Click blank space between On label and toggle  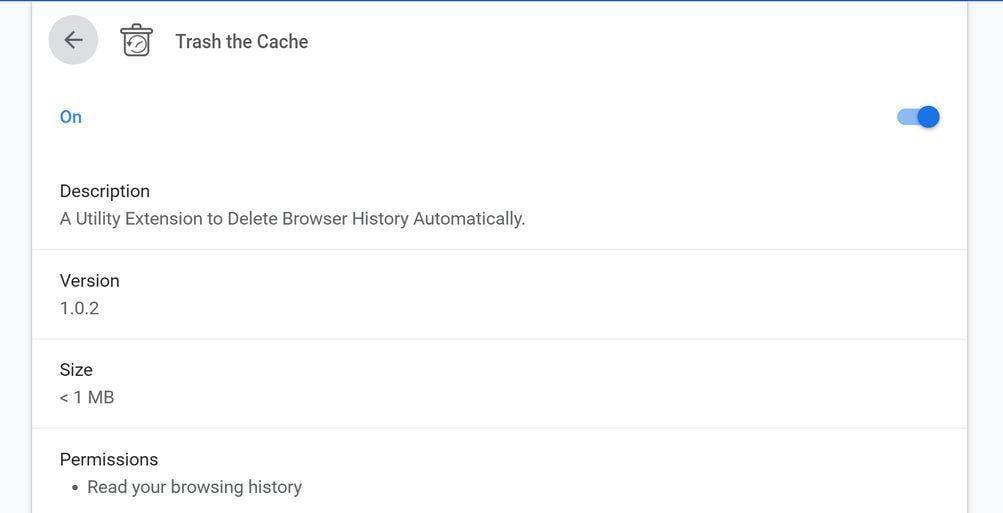tap(480, 117)
